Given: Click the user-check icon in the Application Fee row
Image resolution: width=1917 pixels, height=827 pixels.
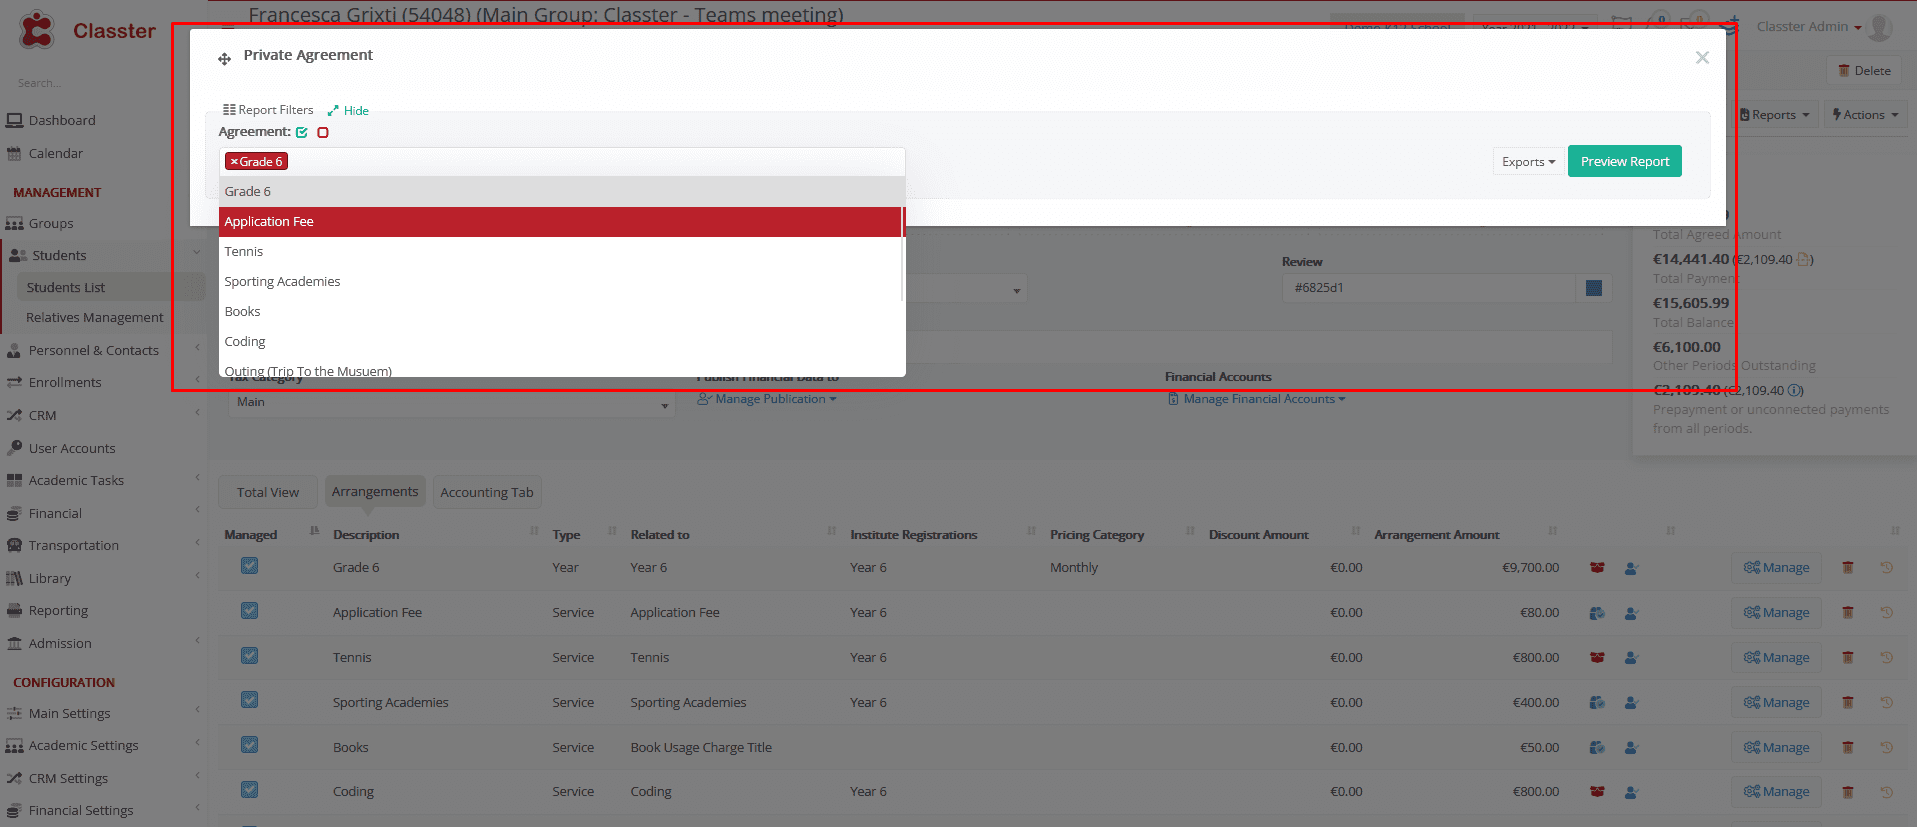Looking at the screenshot, I should (1631, 613).
